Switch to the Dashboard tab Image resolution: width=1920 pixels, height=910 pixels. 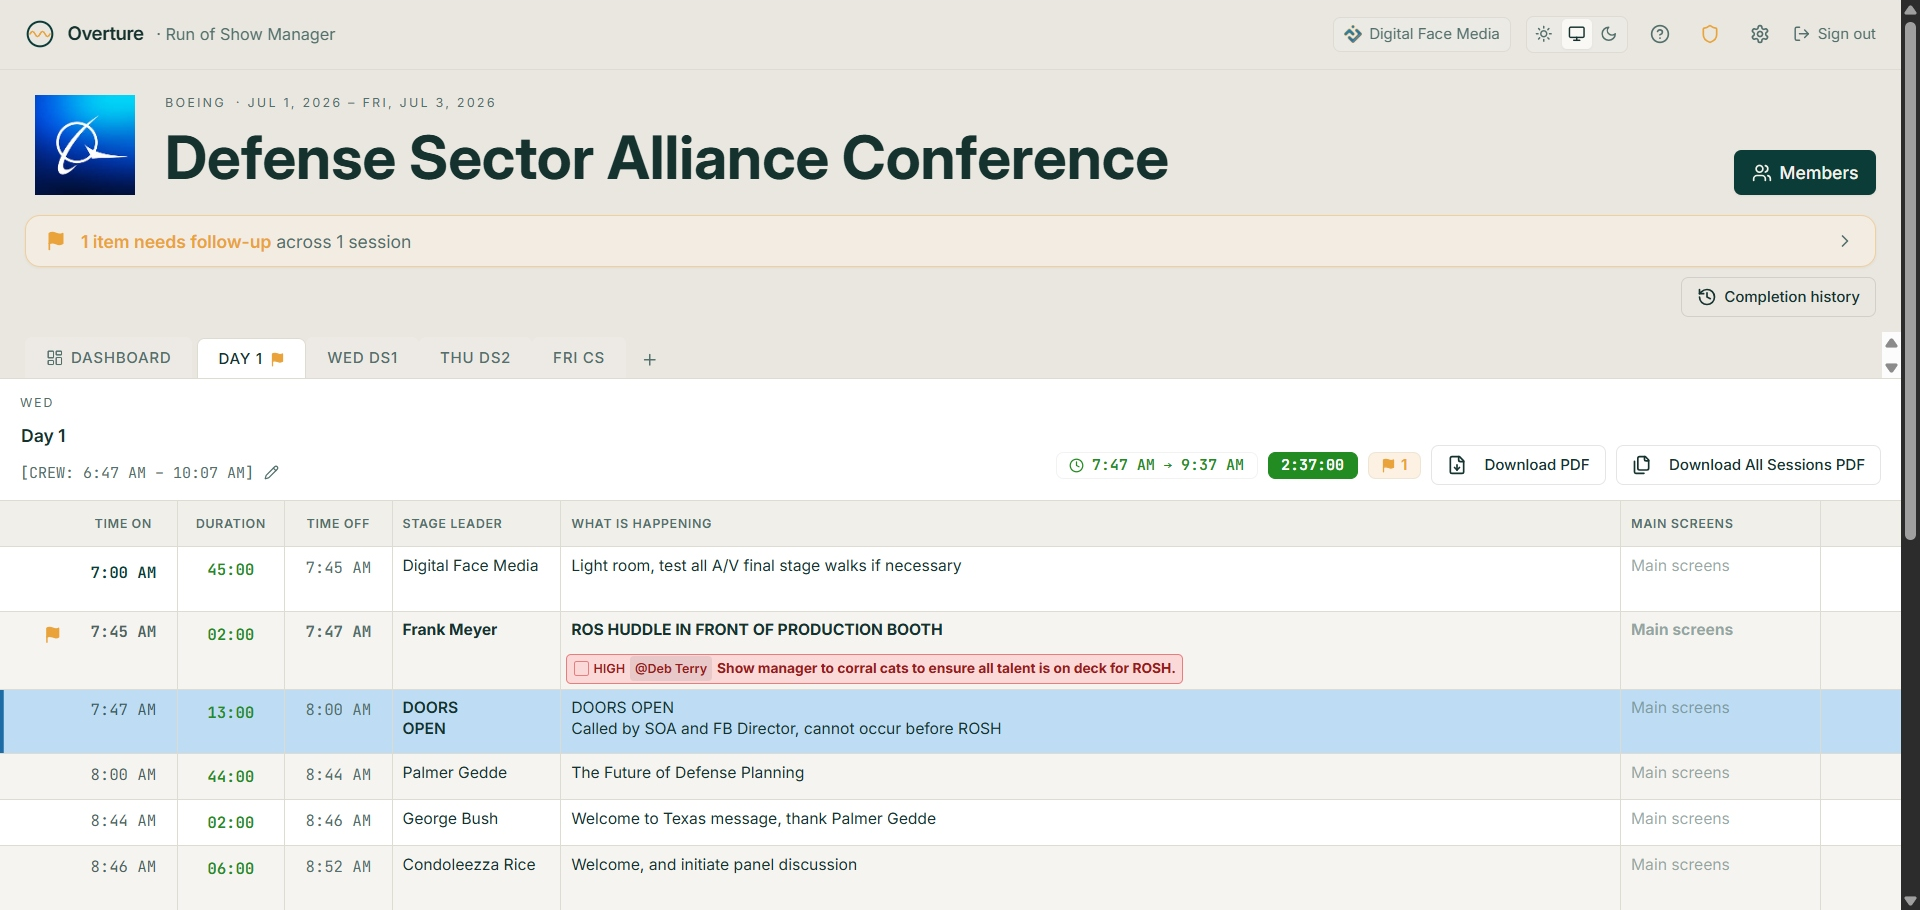pyautogui.click(x=109, y=358)
